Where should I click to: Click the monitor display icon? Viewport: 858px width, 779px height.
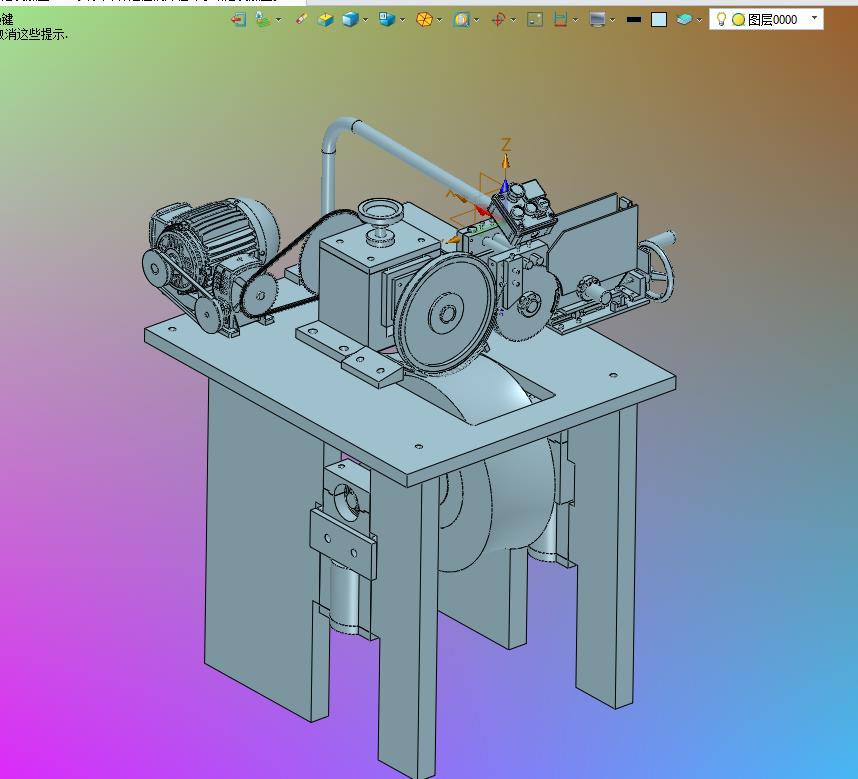(597, 20)
